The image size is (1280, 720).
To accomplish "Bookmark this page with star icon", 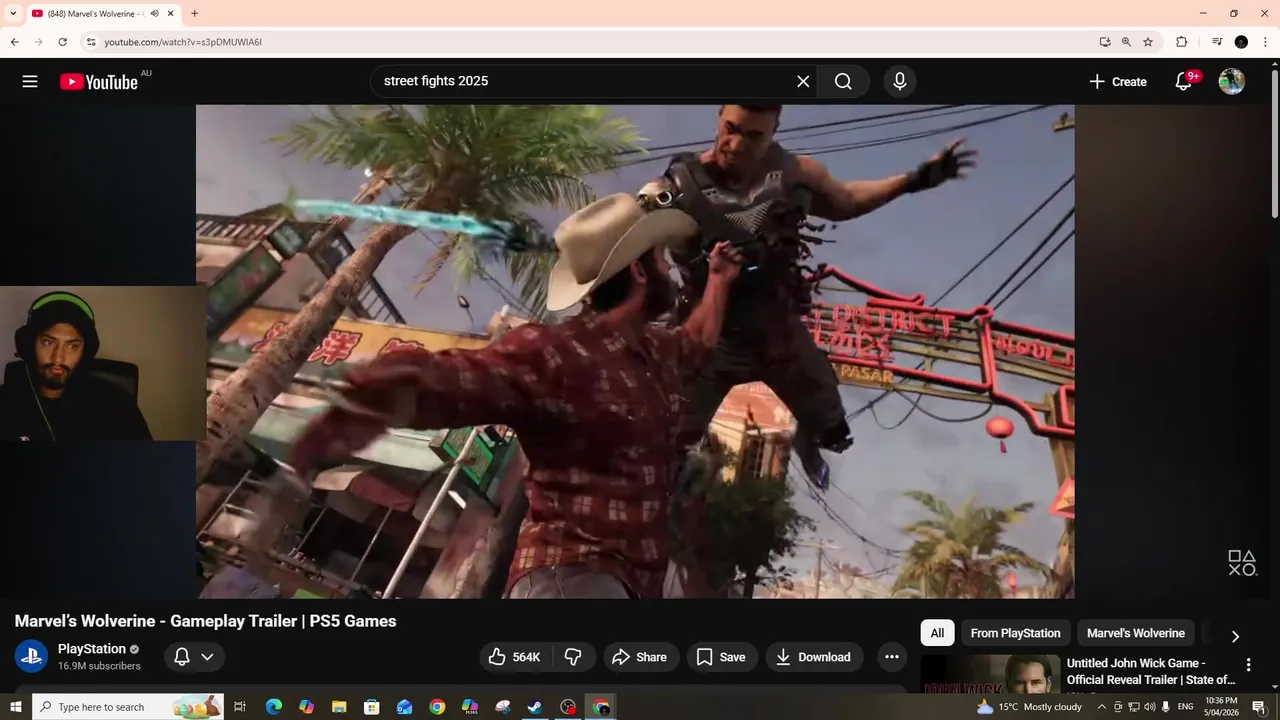I will point(1148,42).
